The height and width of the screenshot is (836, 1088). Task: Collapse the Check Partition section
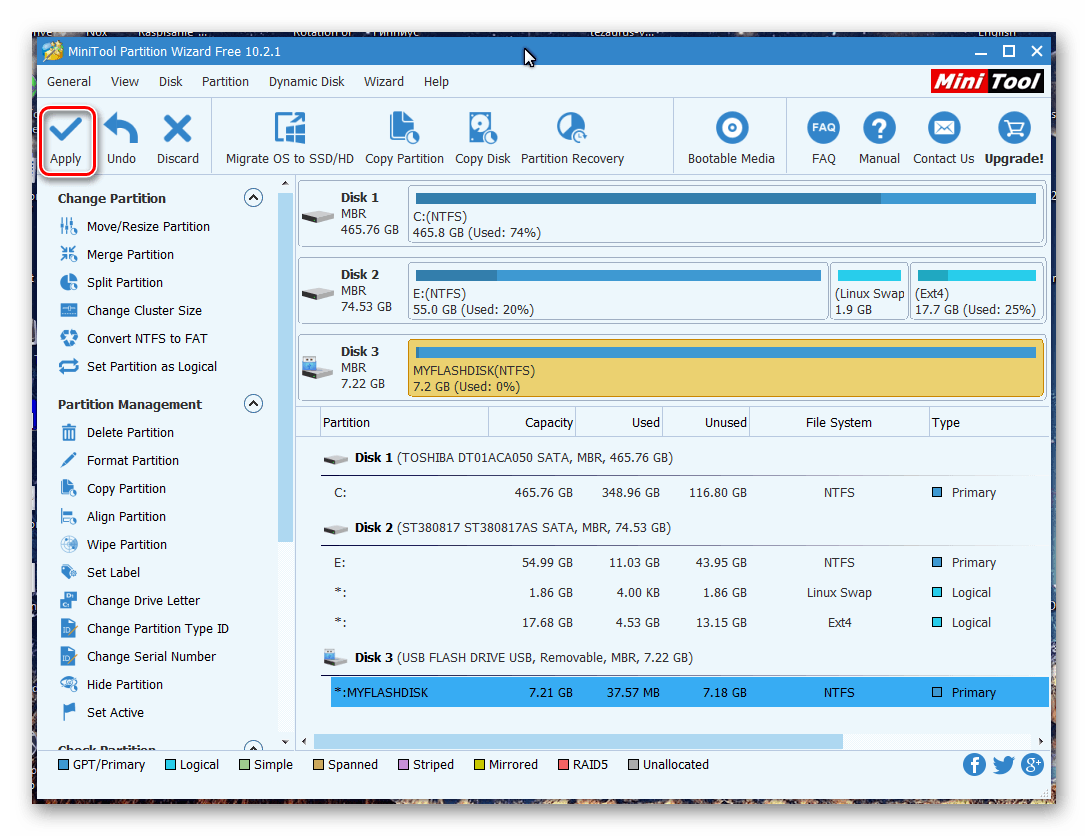254,748
